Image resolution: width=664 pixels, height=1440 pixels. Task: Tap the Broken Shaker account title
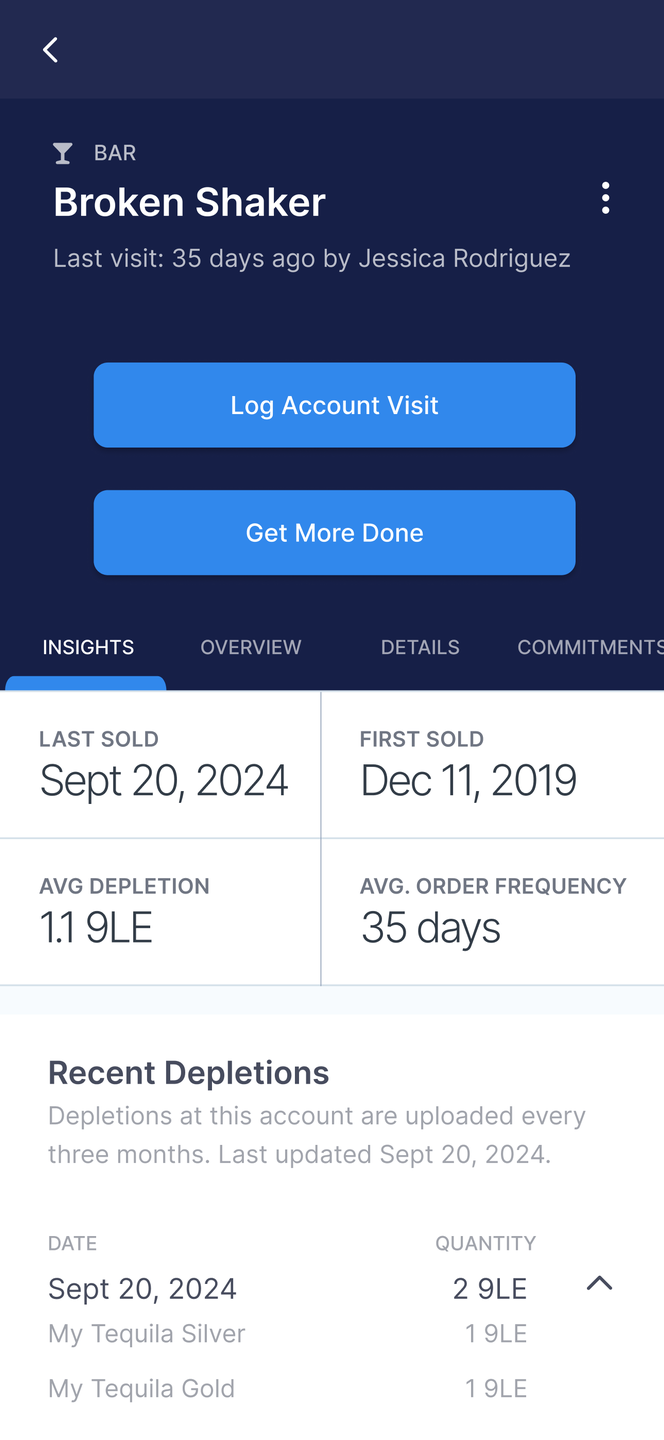[190, 203]
